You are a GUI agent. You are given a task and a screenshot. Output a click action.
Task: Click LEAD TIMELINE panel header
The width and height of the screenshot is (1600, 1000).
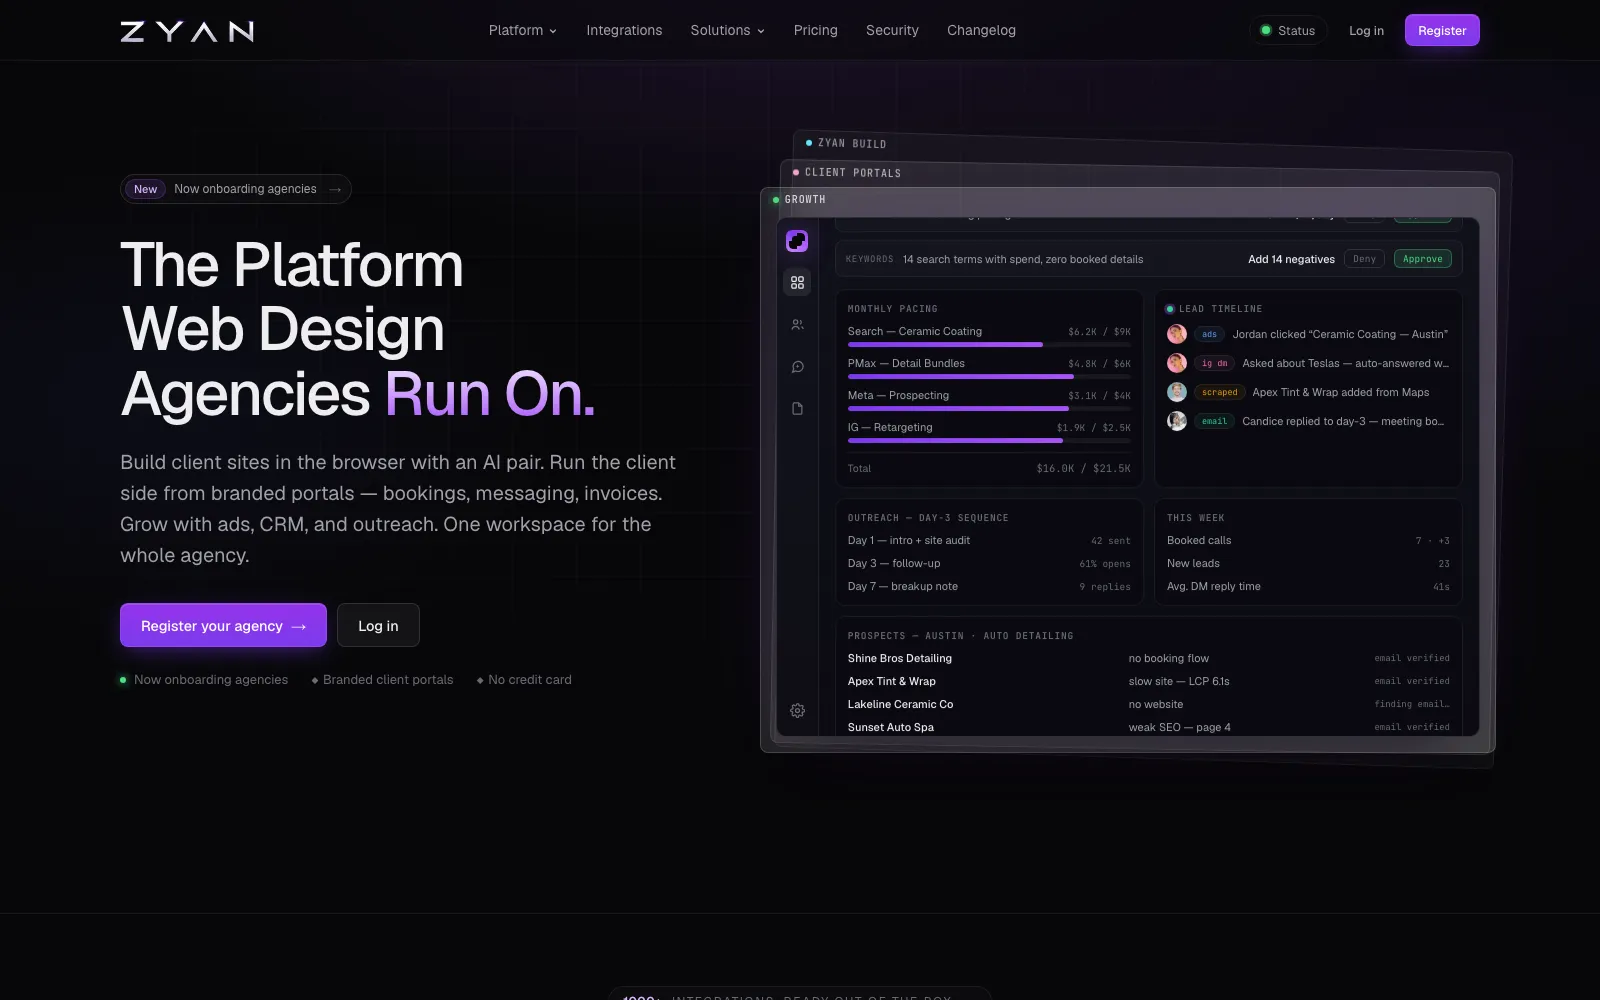tap(1214, 309)
